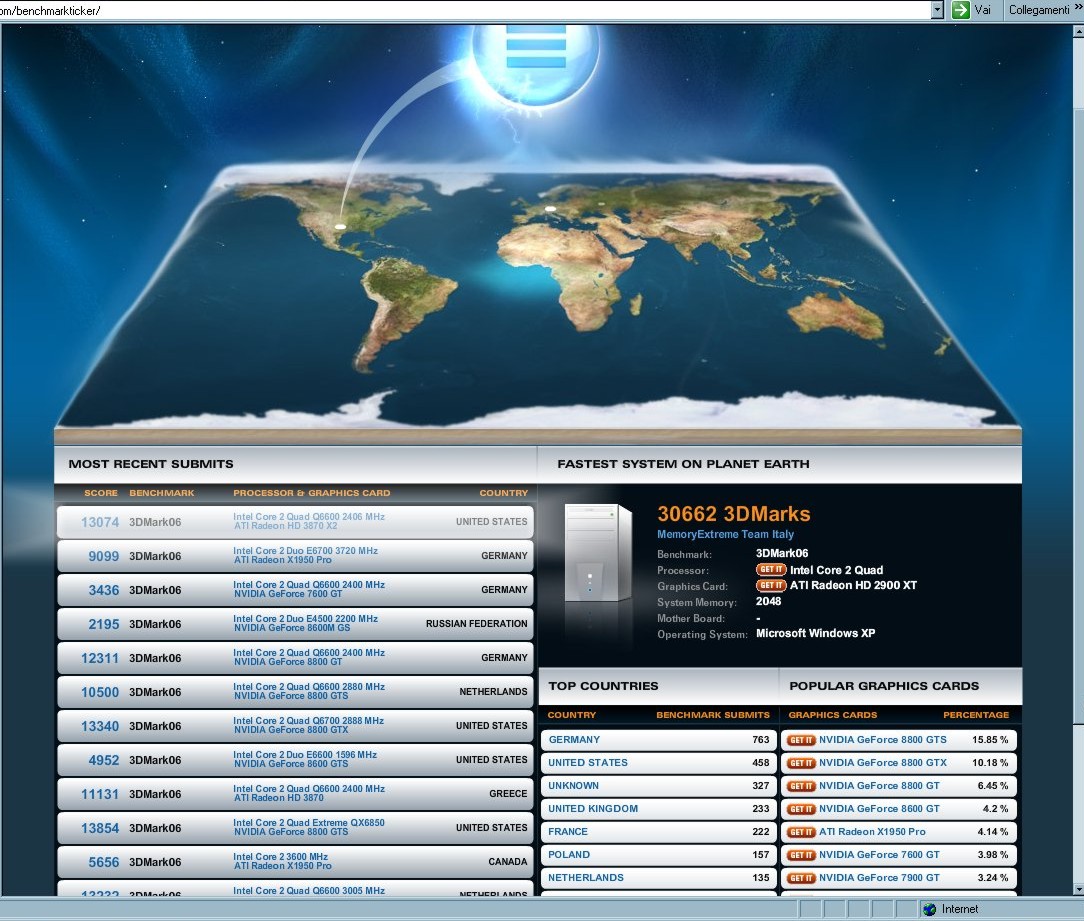Open NVIDIA GeForce 8600 GTS link in recent submits
1084x921 pixels.
291,764
